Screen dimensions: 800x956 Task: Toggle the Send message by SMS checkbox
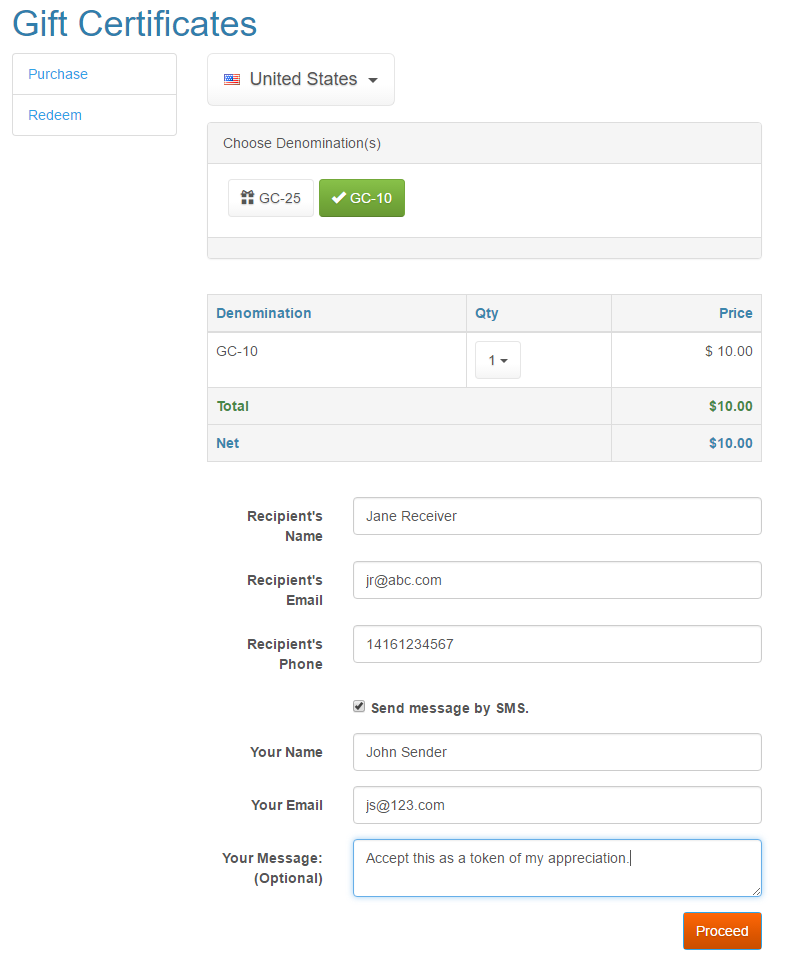359,706
